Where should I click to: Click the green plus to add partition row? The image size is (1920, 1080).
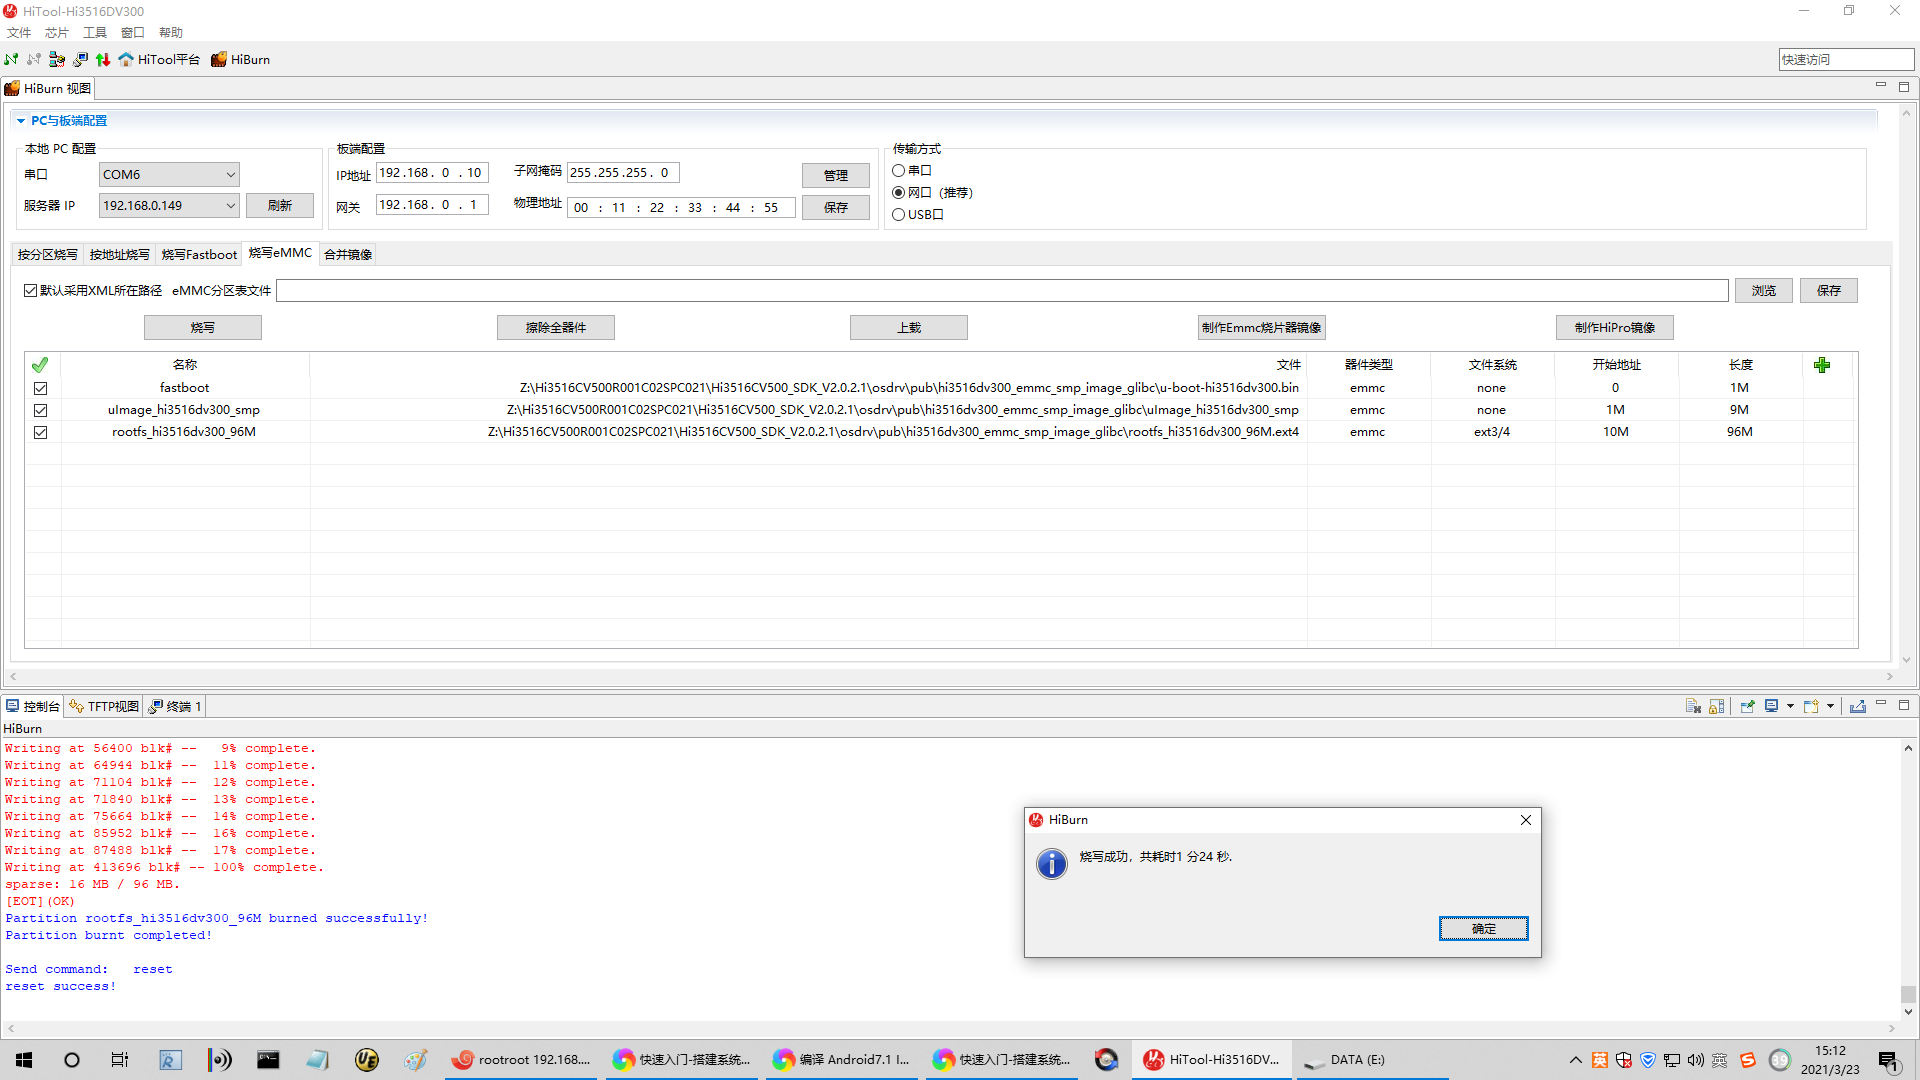1822,365
